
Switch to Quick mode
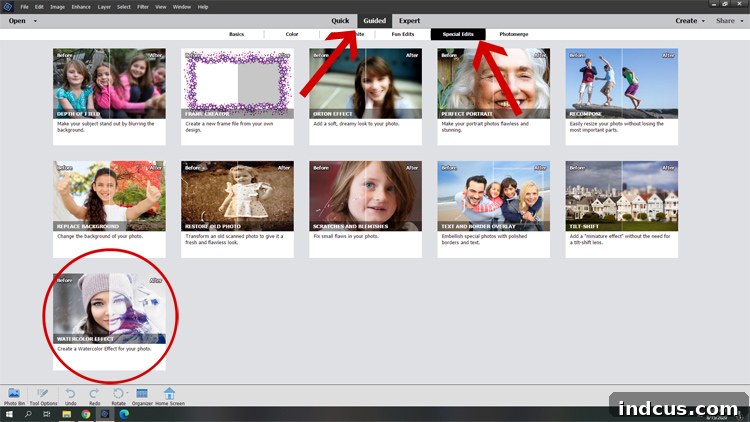(x=340, y=21)
